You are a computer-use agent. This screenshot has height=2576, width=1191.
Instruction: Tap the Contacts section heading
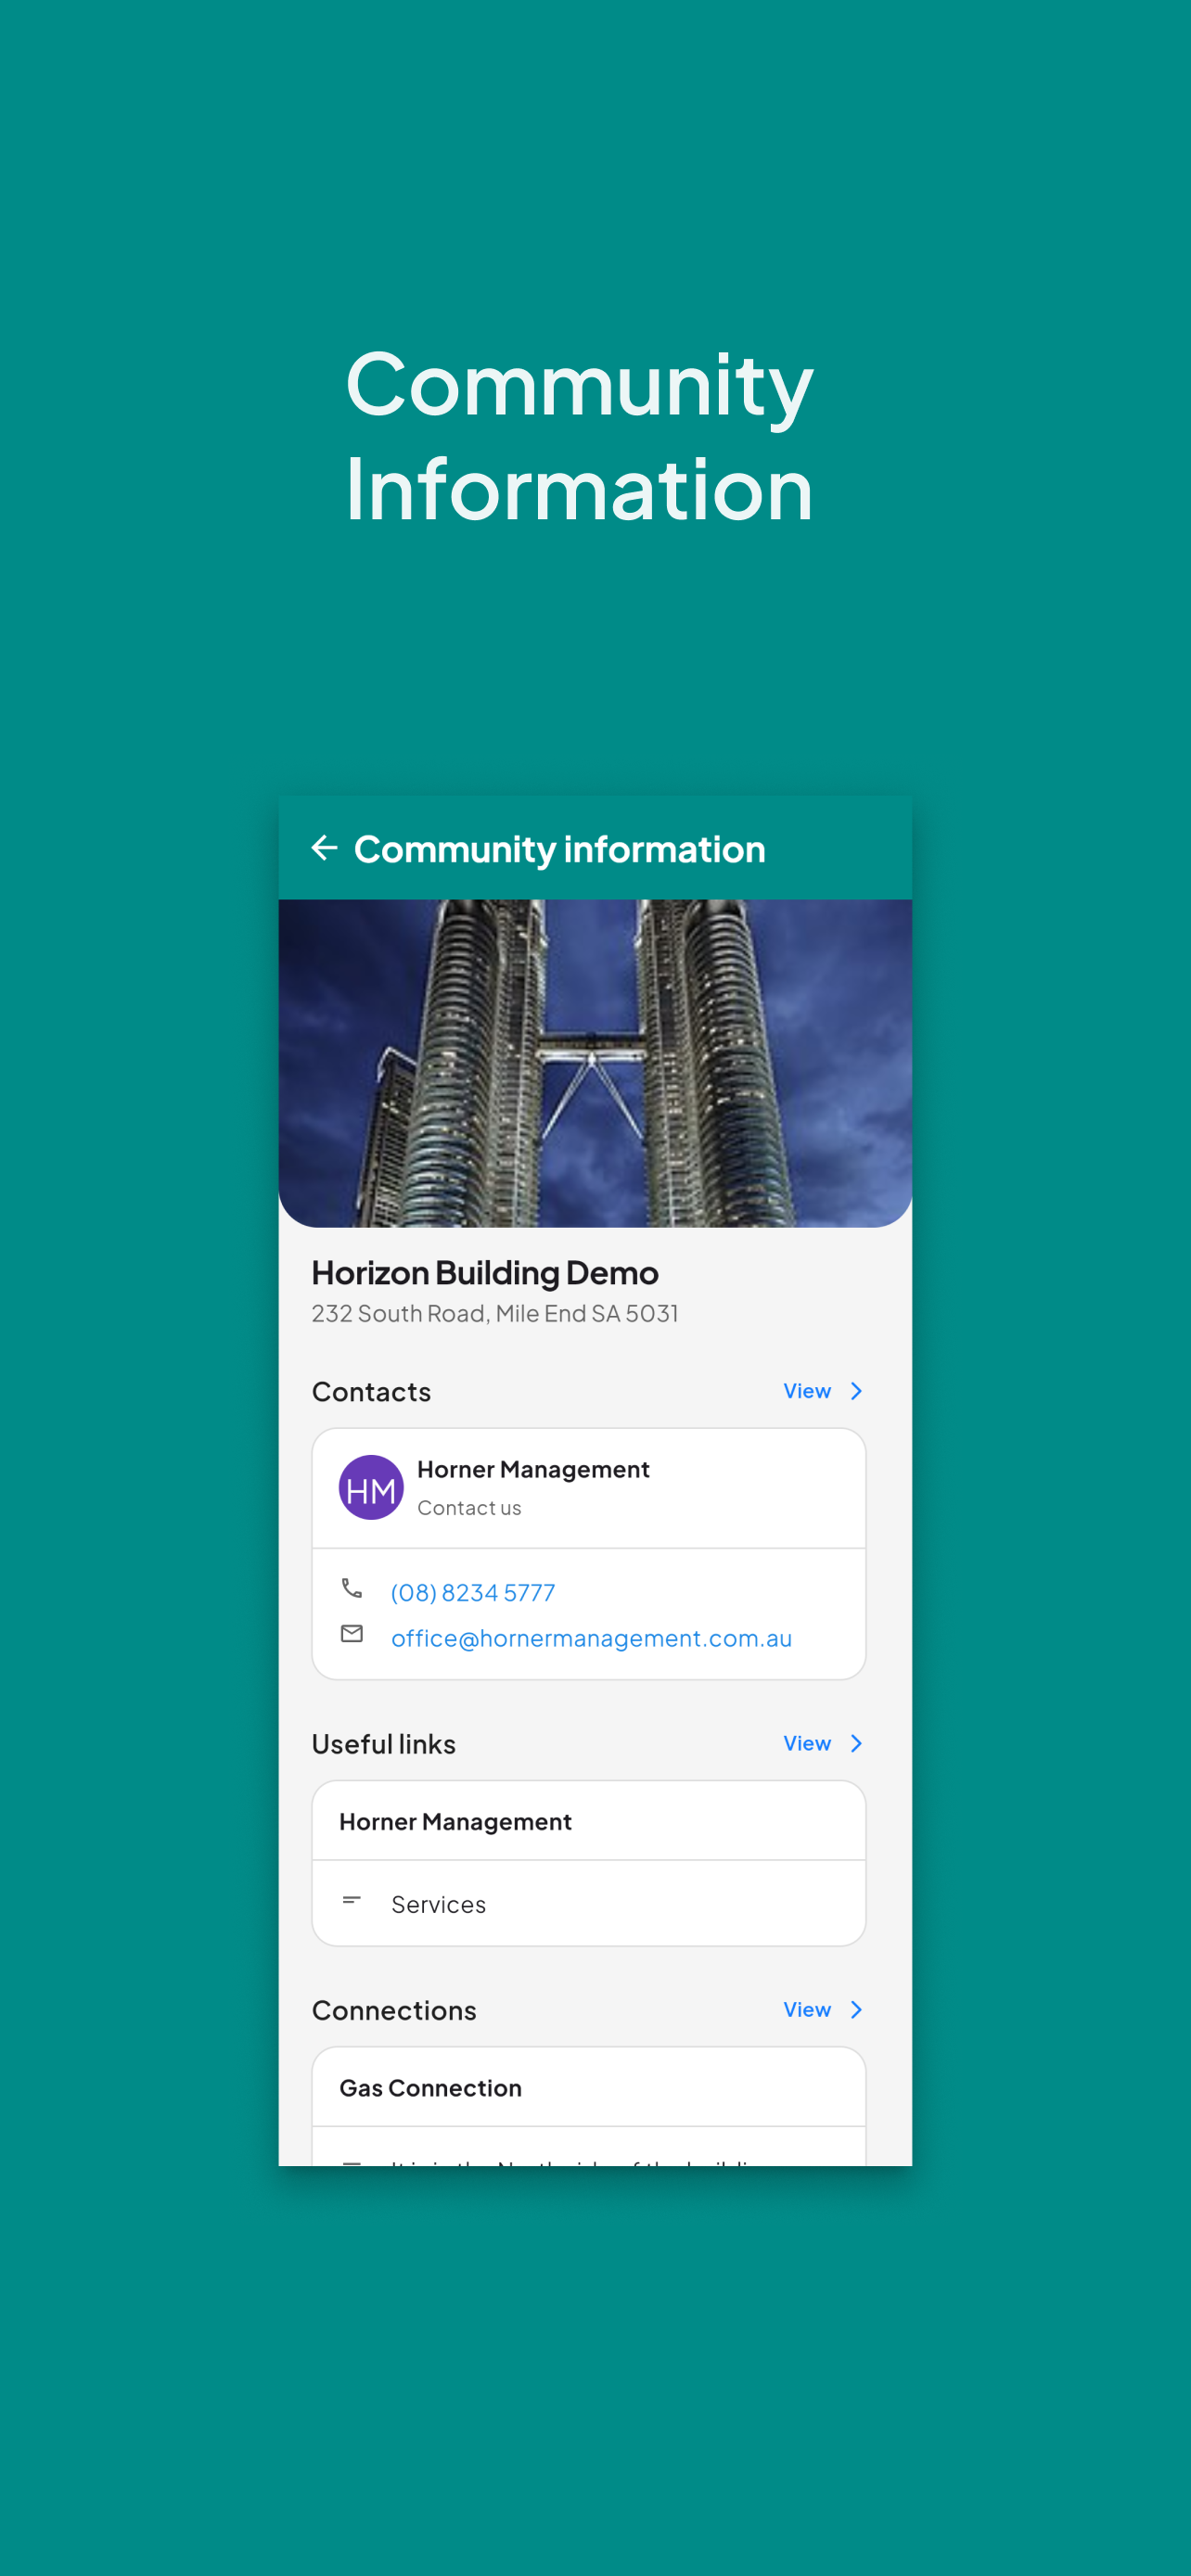pyautogui.click(x=371, y=1391)
